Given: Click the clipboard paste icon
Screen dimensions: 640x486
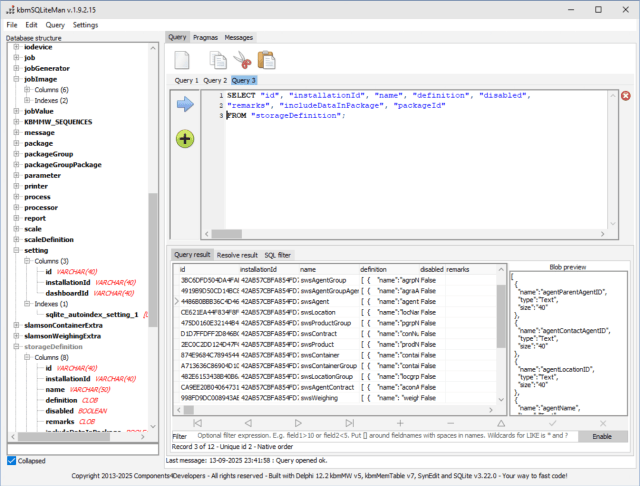Looking at the screenshot, I should coord(267,60).
